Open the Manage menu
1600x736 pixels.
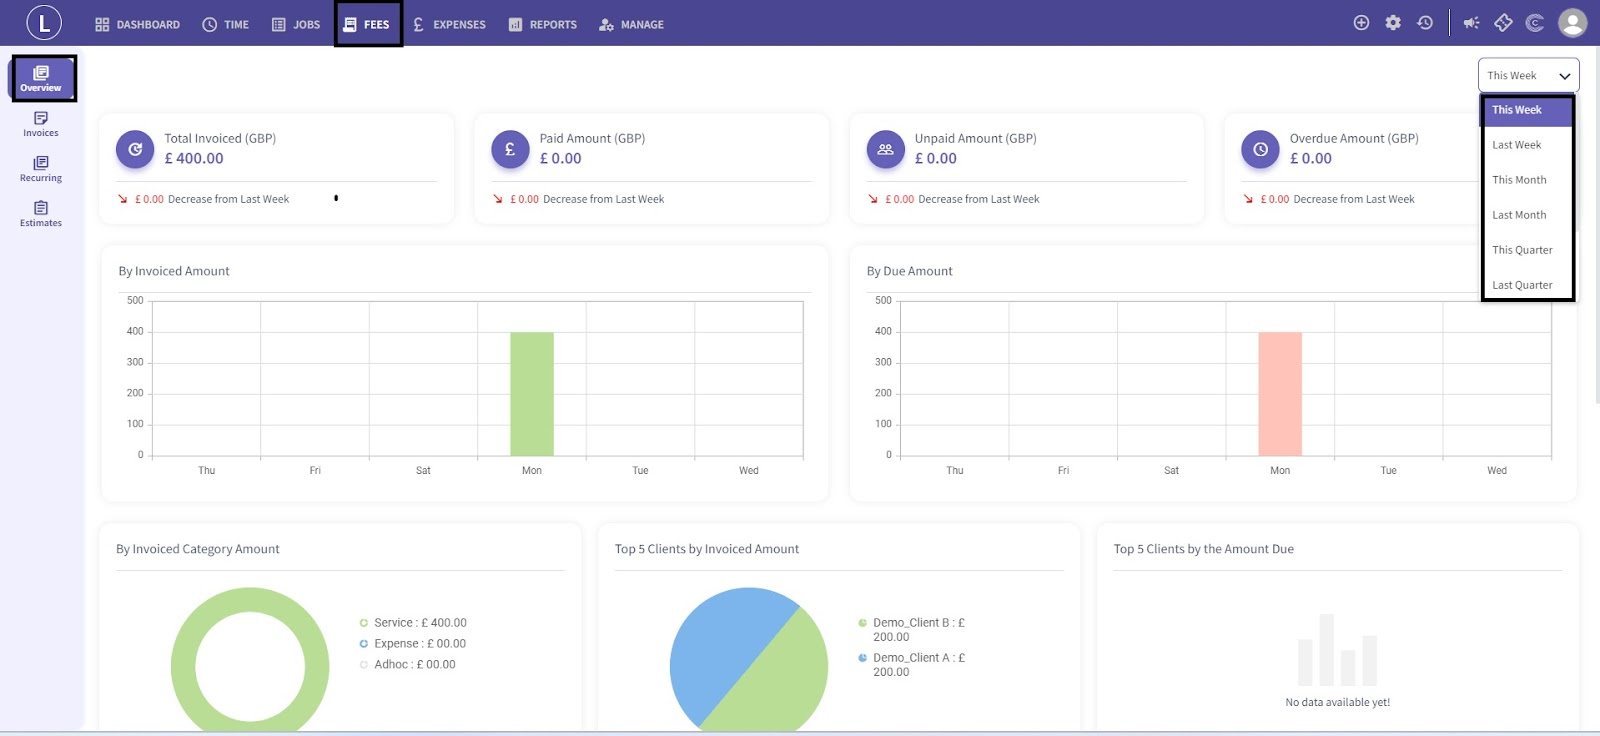[x=631, y=24]
